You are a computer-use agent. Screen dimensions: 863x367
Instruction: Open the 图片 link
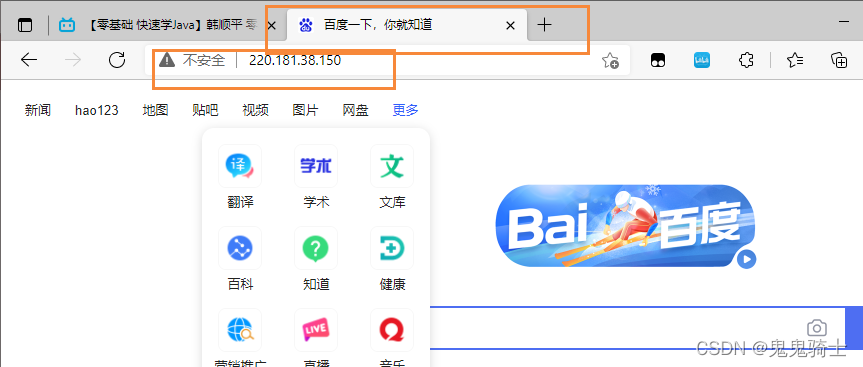coord(305,110)
